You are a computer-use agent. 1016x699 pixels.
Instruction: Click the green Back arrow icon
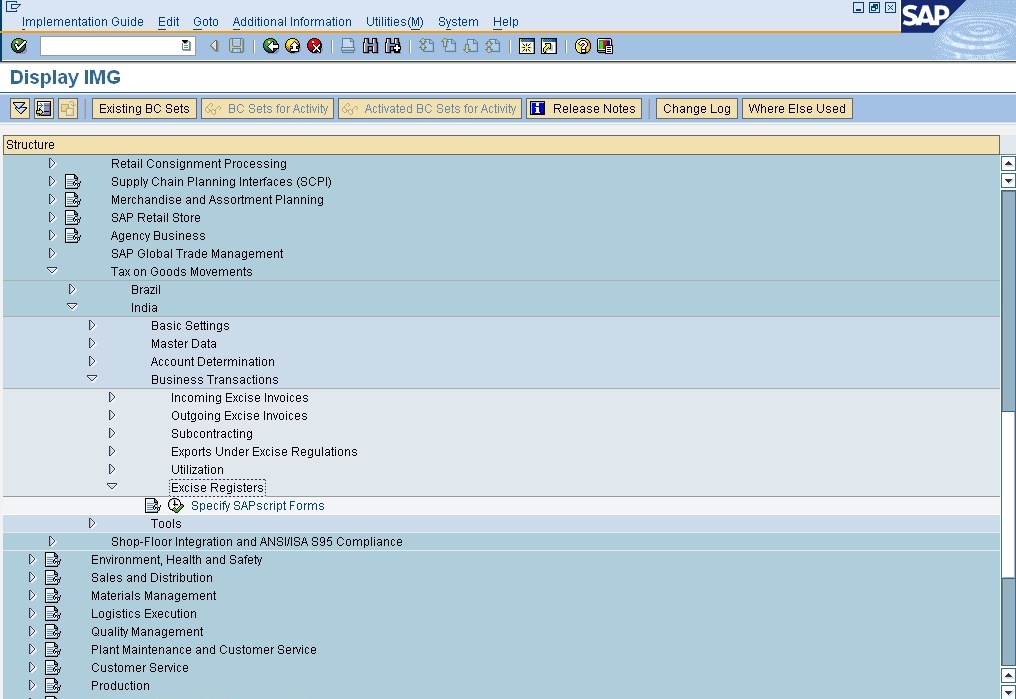click(x=271, y=46)
